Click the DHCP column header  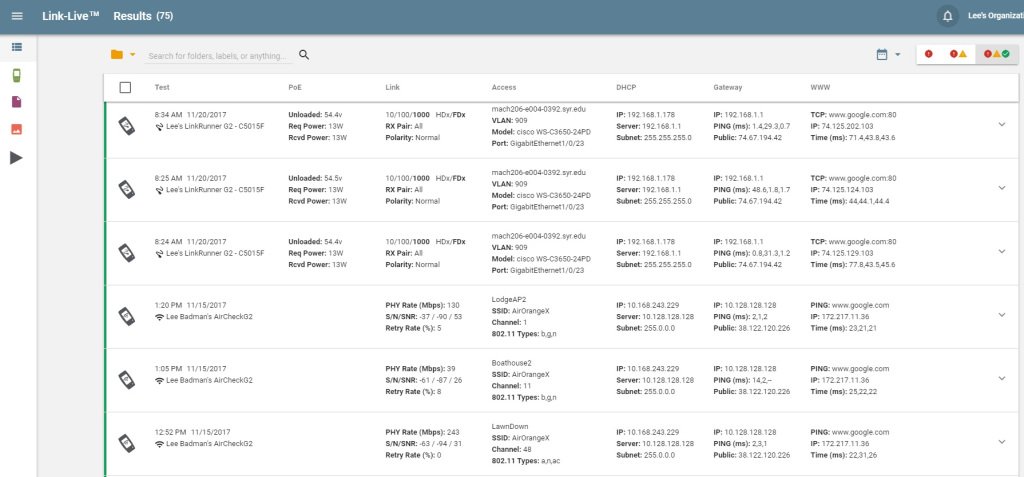pos(626,88)
